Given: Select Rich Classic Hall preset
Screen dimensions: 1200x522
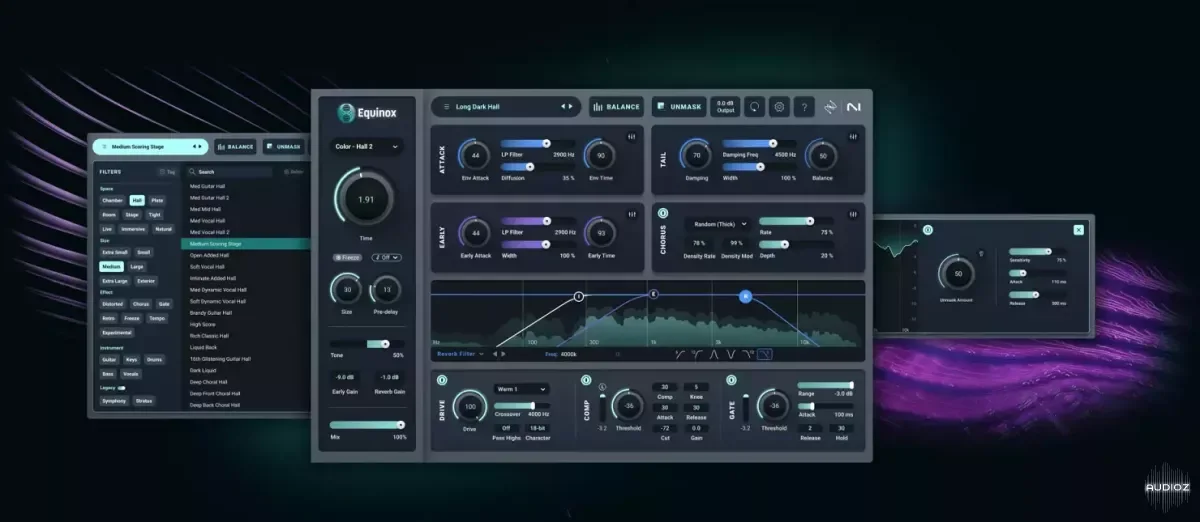Looking at the screenshot, I should pyautogui.click(x=209, y=336).
